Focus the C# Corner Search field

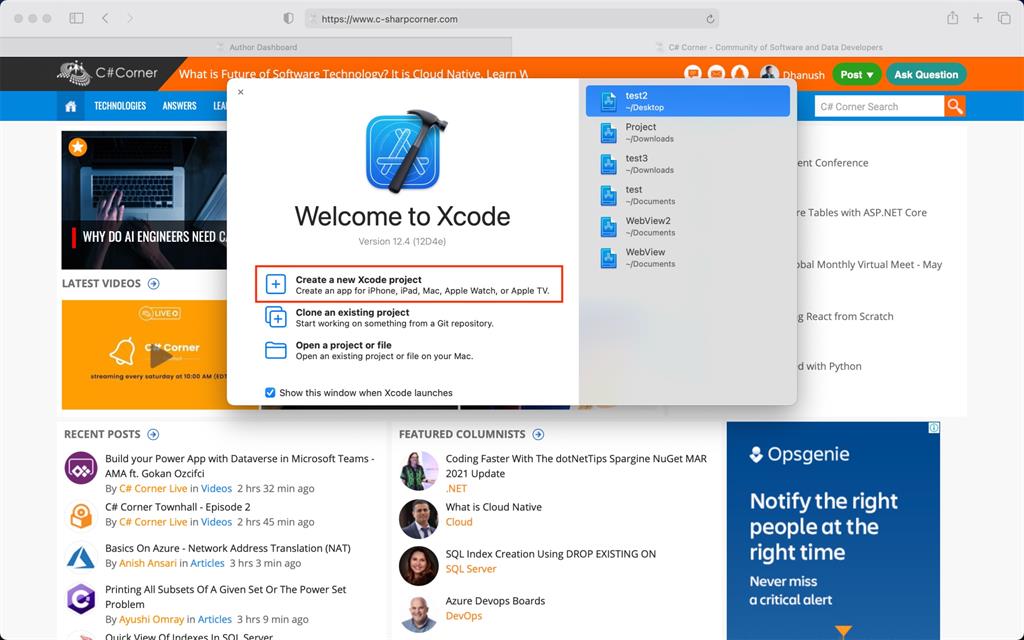(x=879, y=106)
